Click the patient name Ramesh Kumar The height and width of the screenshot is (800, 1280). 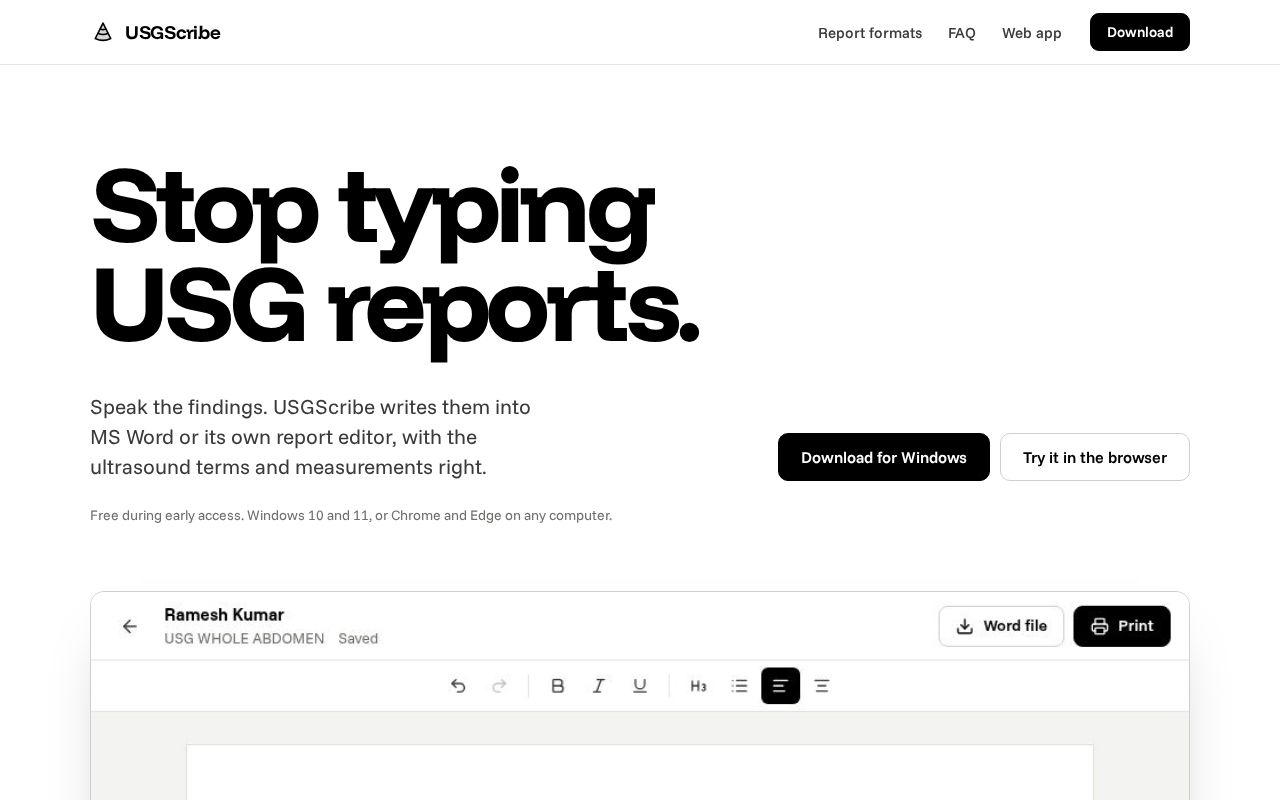tap(224, 615)
